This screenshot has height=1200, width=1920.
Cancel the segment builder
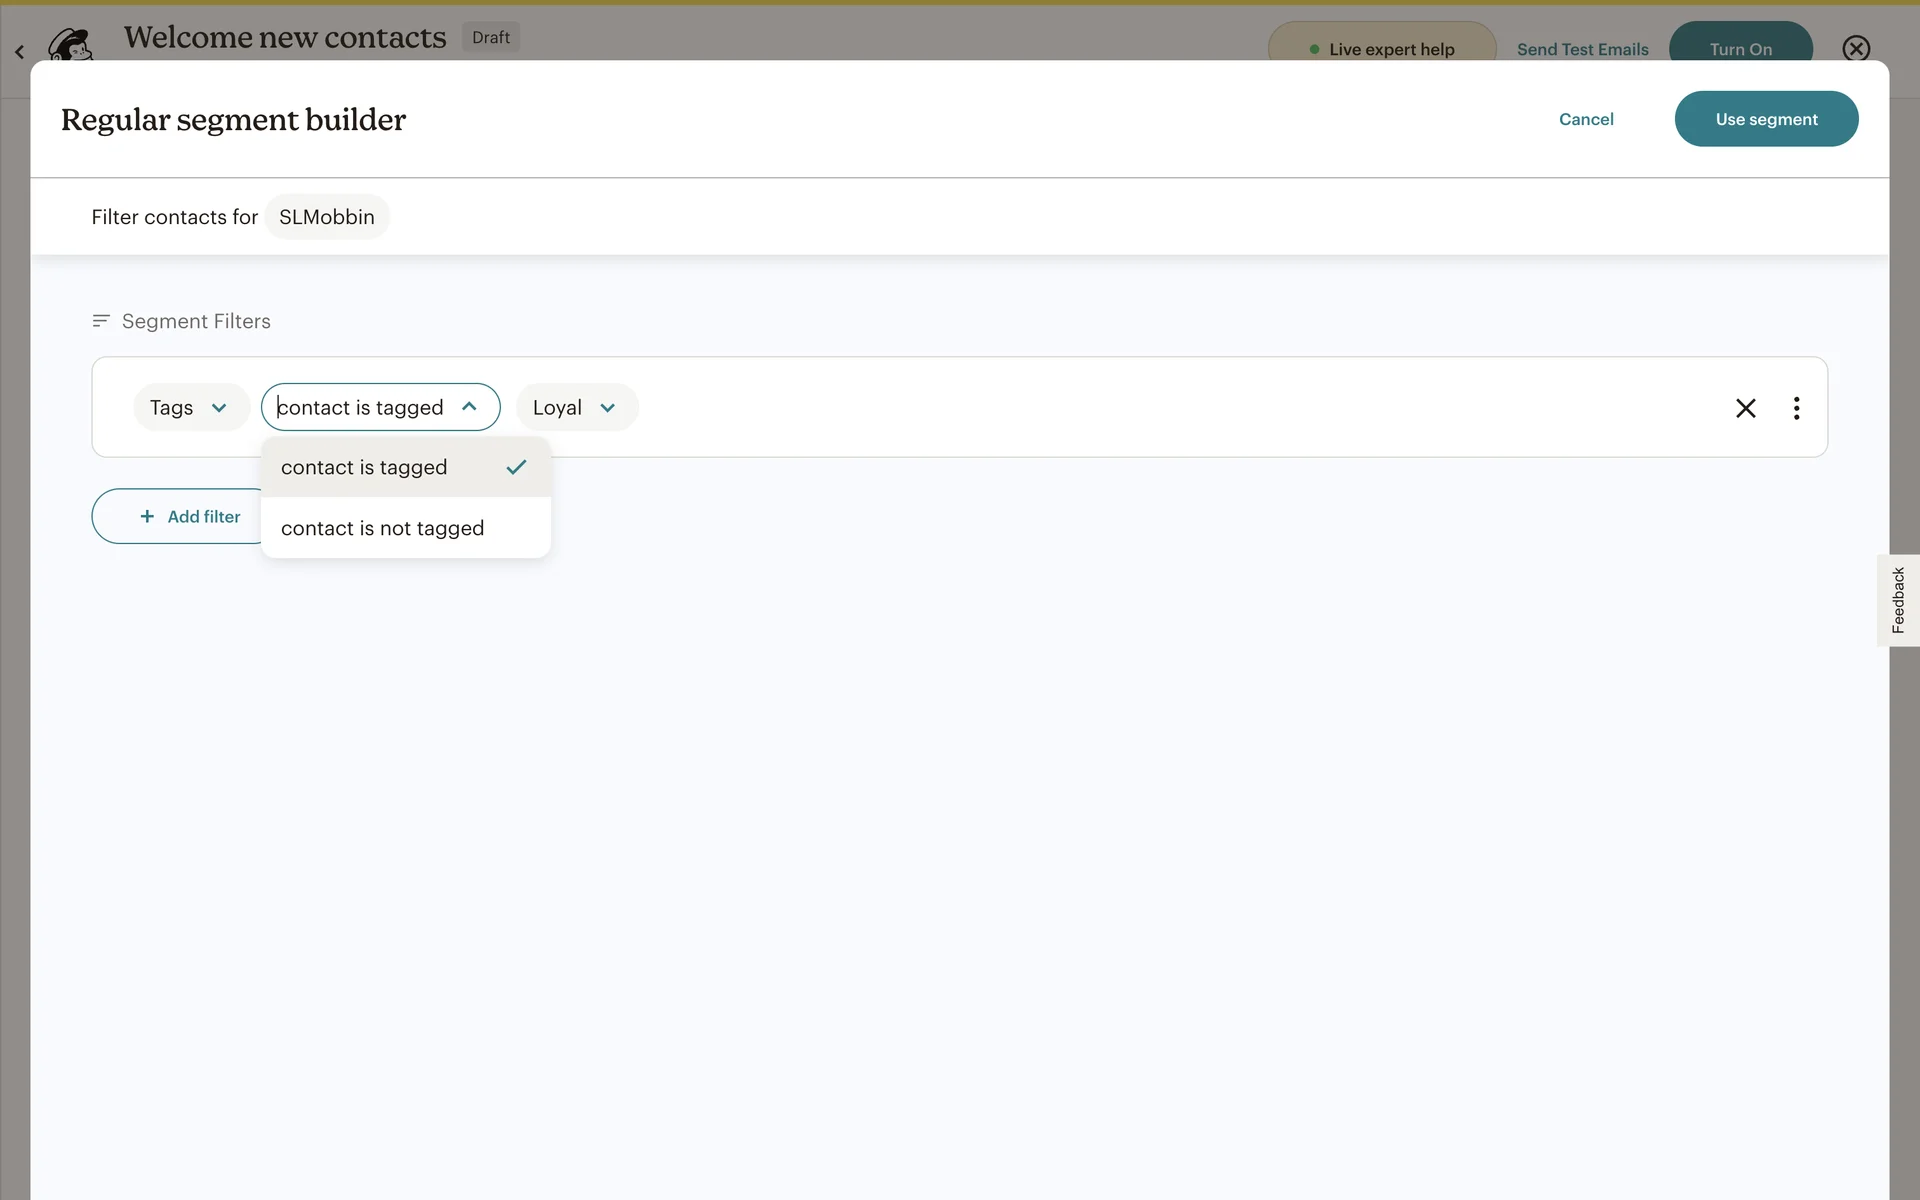(1586, 119)
